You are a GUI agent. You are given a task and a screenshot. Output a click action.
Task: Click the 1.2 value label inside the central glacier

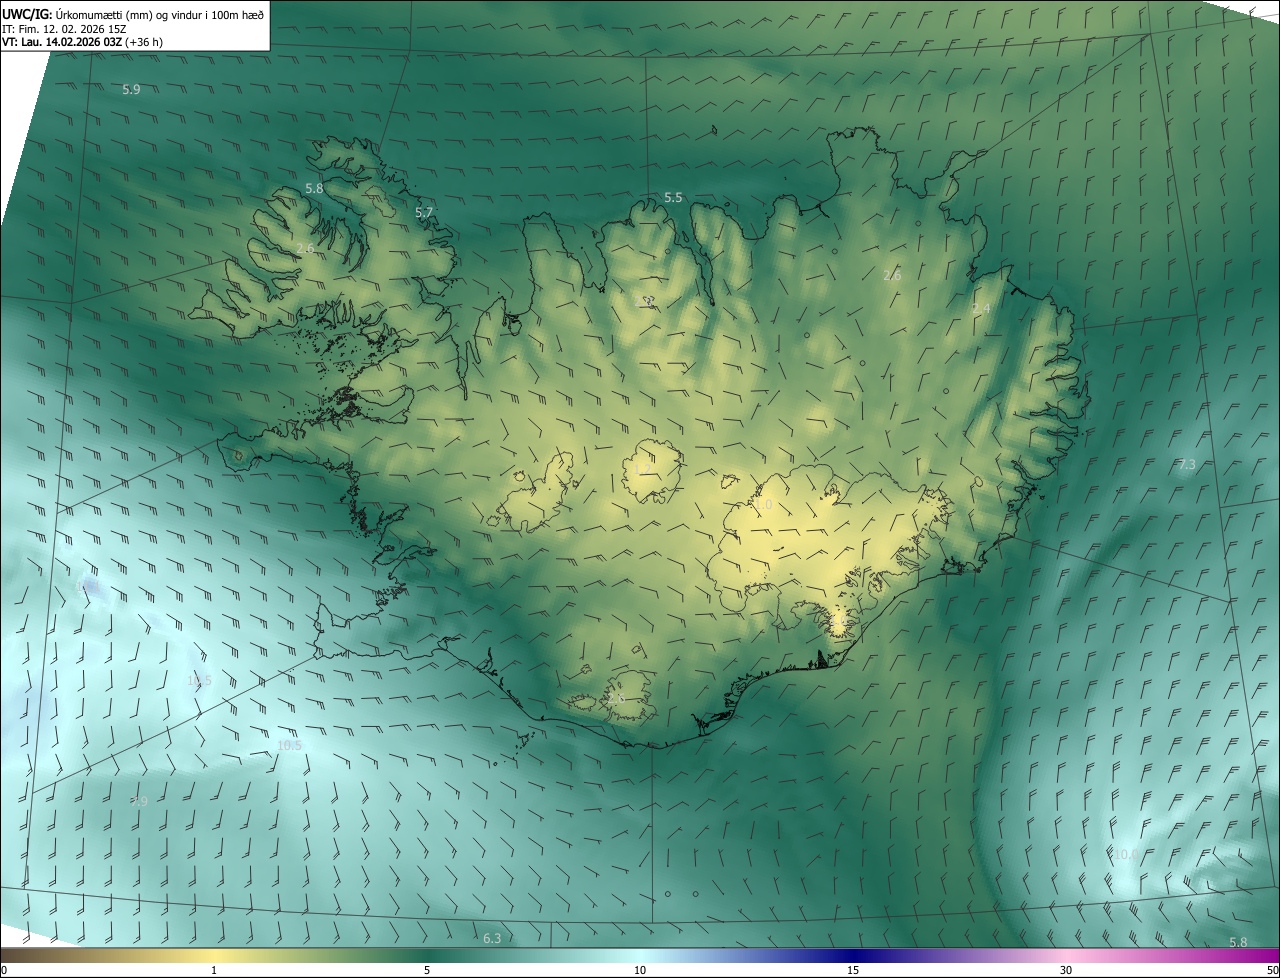642,469
